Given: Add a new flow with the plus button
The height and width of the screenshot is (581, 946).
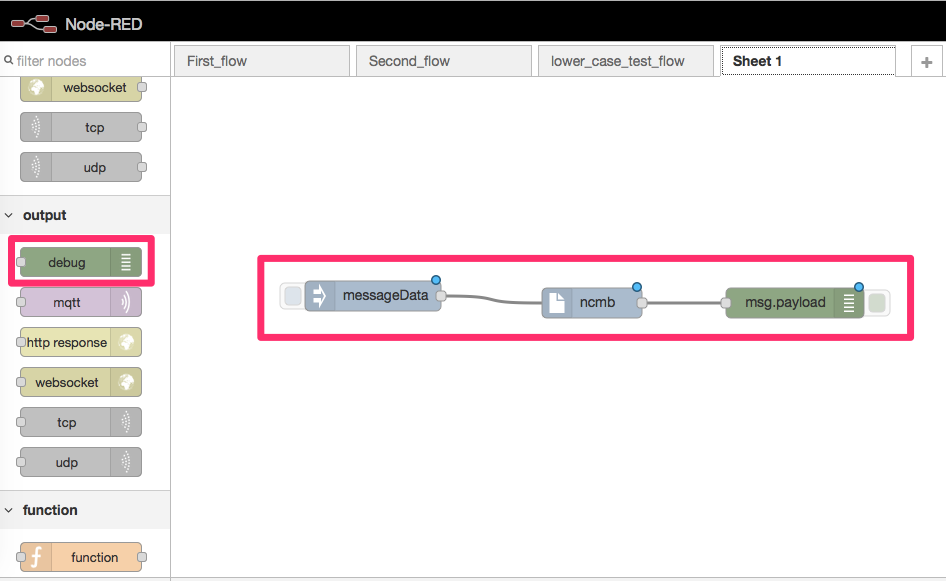Looking at the screenshot, I should click(926, 61).
